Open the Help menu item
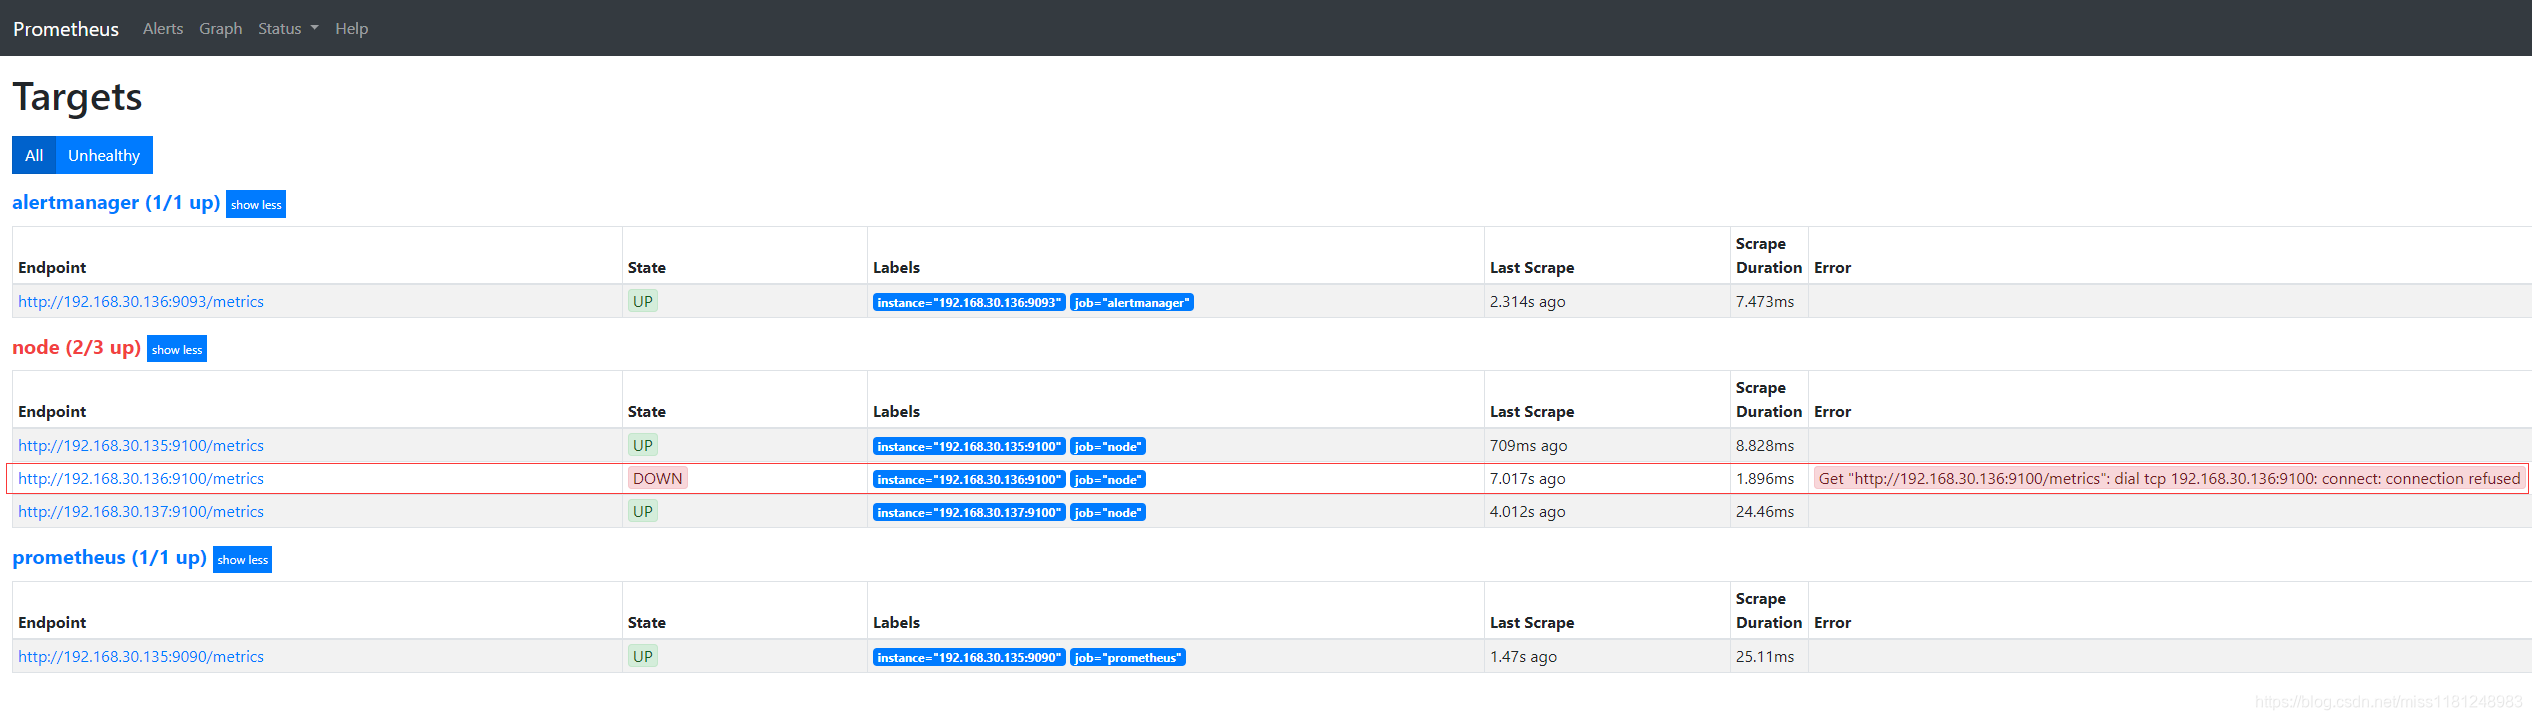Image resolution: width=2532 pixels, height=720 pixels. (352, 29)
